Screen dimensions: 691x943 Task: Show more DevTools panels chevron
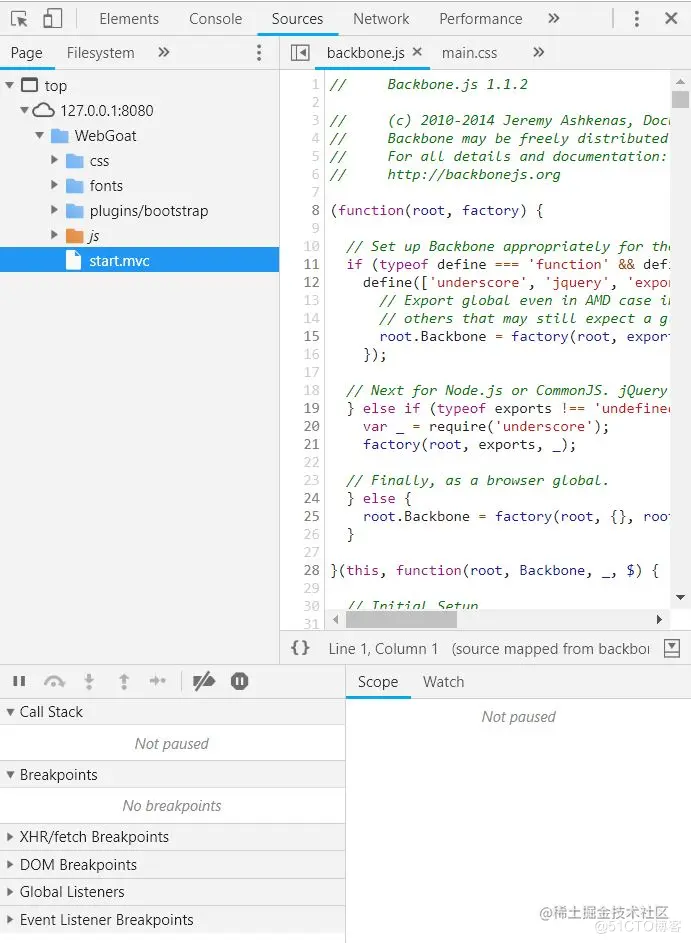[554, 19]
